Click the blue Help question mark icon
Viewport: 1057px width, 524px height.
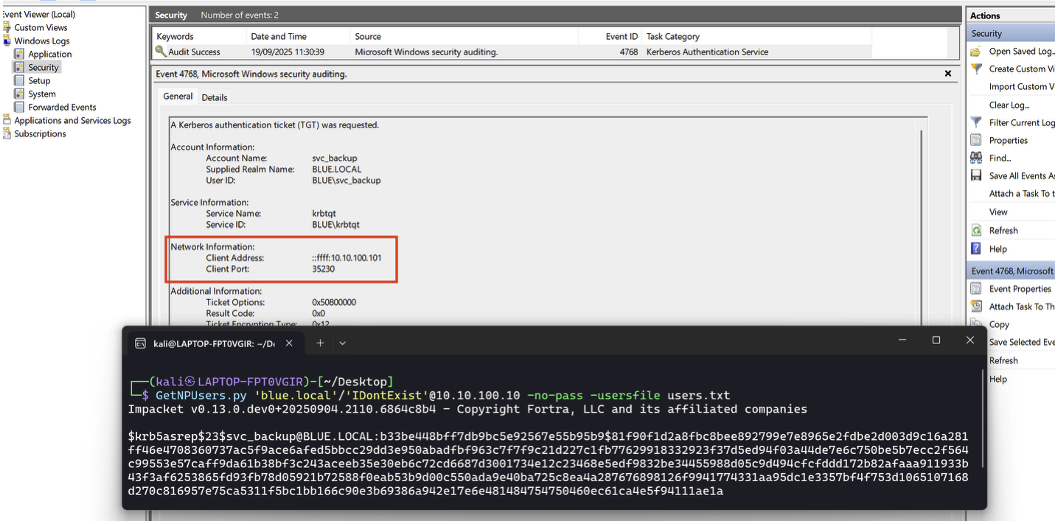975,248
